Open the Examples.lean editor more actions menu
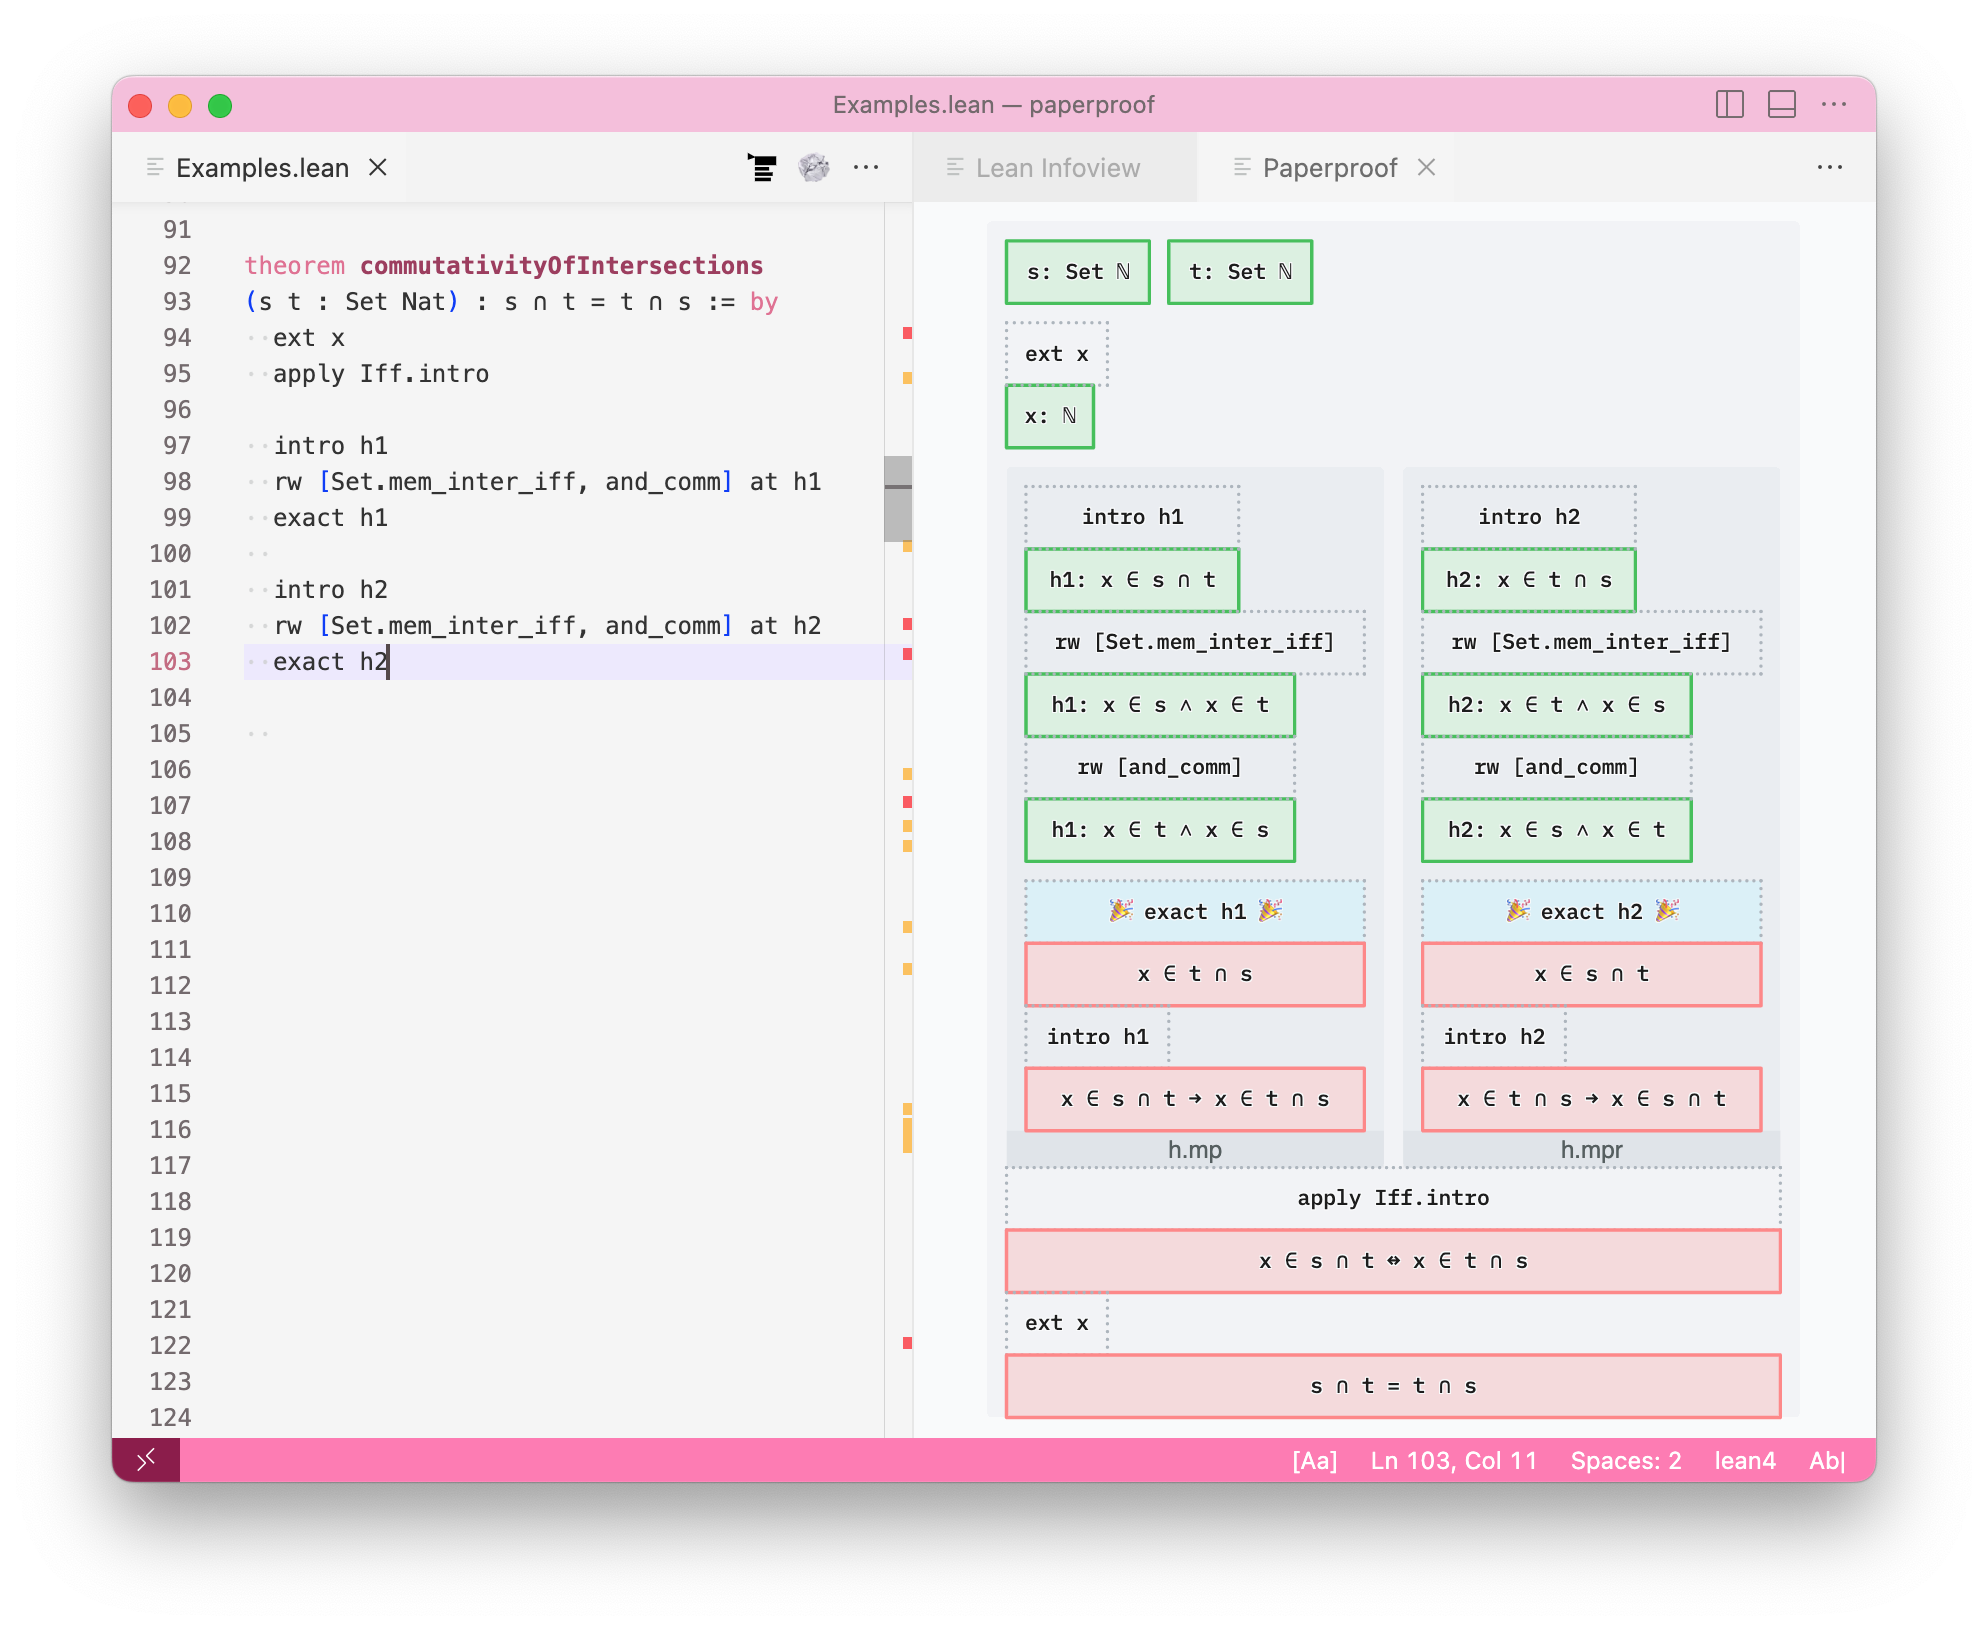This screenshot has height=1630, width=1988. pyautogui.click(x=866, y=168)
